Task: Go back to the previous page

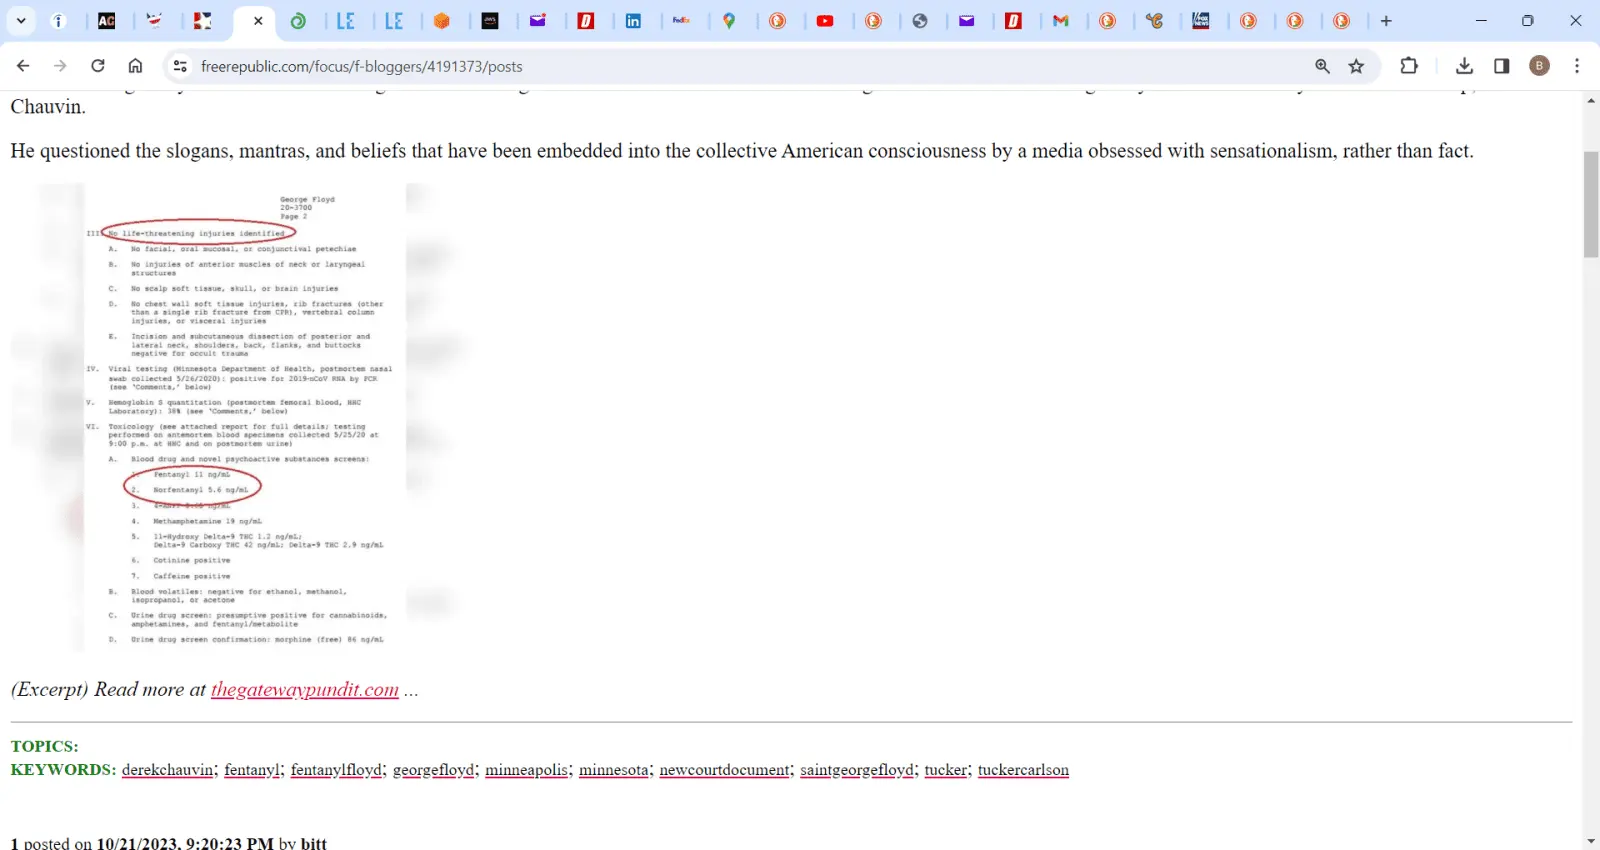Action: click(x=23, y=66)
